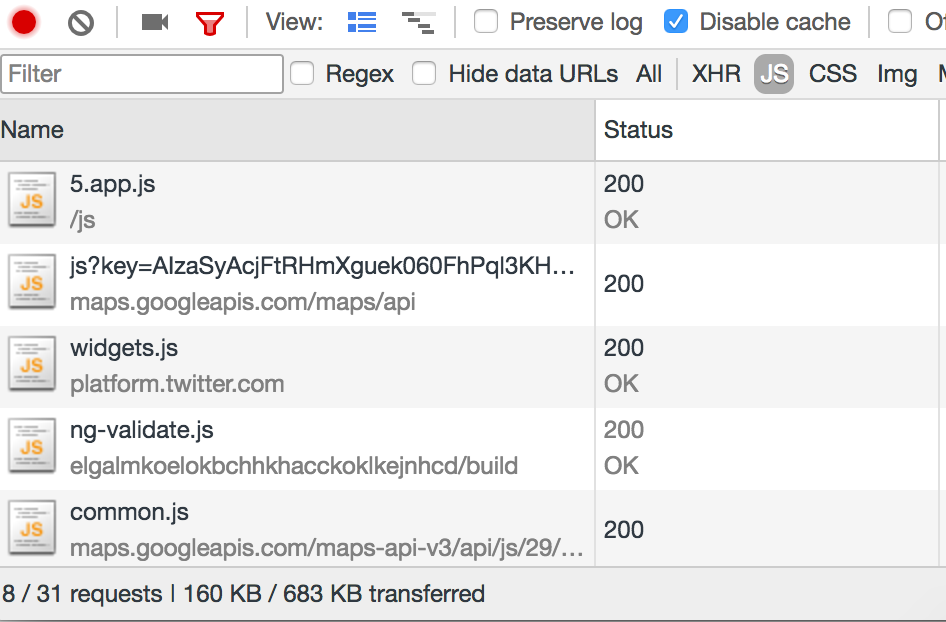Sort by the Name column header
The image size is (946, 622).
coord(297,130)
